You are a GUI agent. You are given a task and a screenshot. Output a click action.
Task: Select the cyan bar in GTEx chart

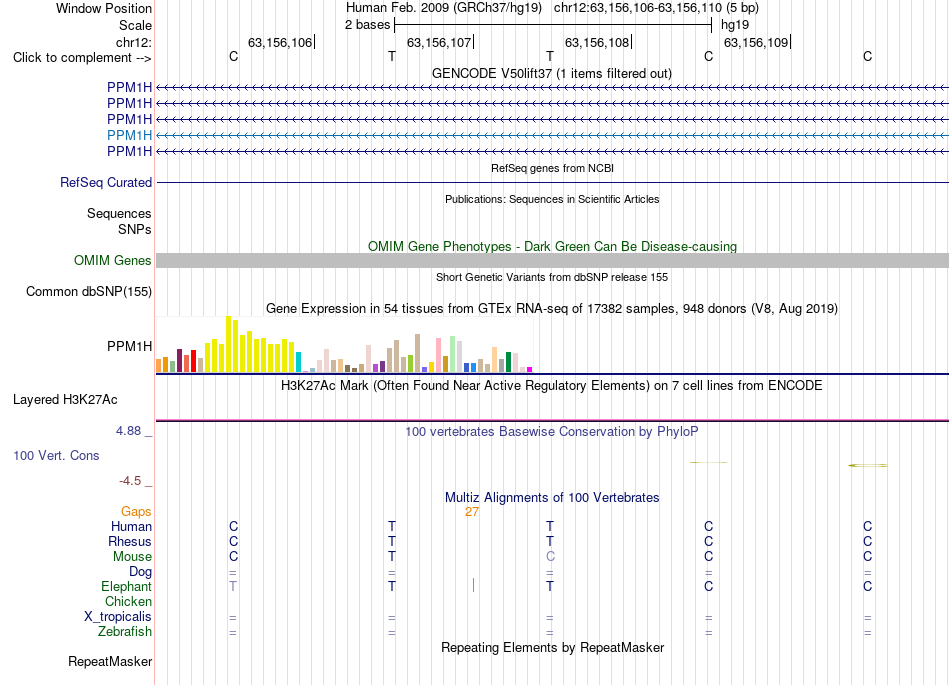(298, 362)
